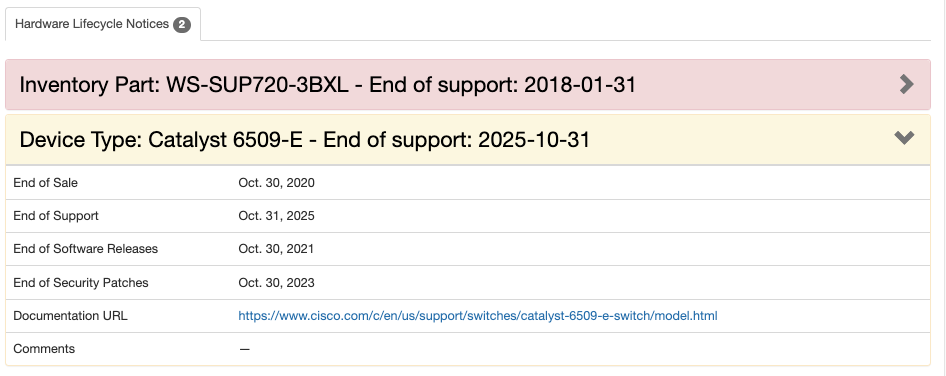Select the Comments row label

tap(44, 349)
